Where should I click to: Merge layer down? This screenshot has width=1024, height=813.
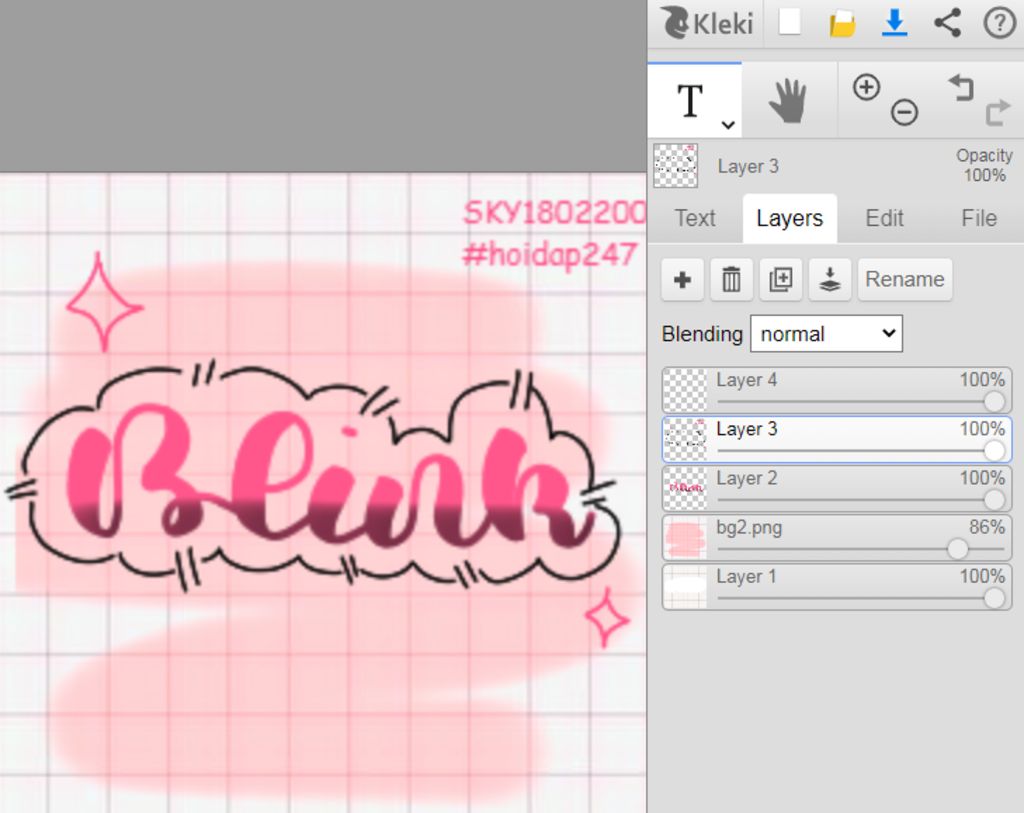click(829, 279)
